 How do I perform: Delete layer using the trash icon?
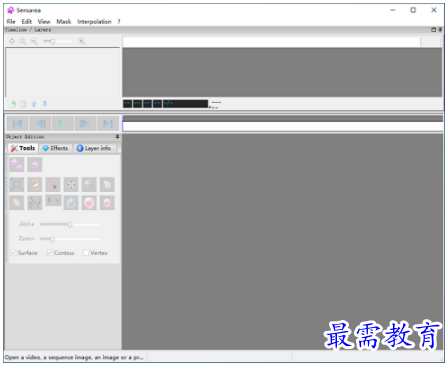click(x=23, y=104)
